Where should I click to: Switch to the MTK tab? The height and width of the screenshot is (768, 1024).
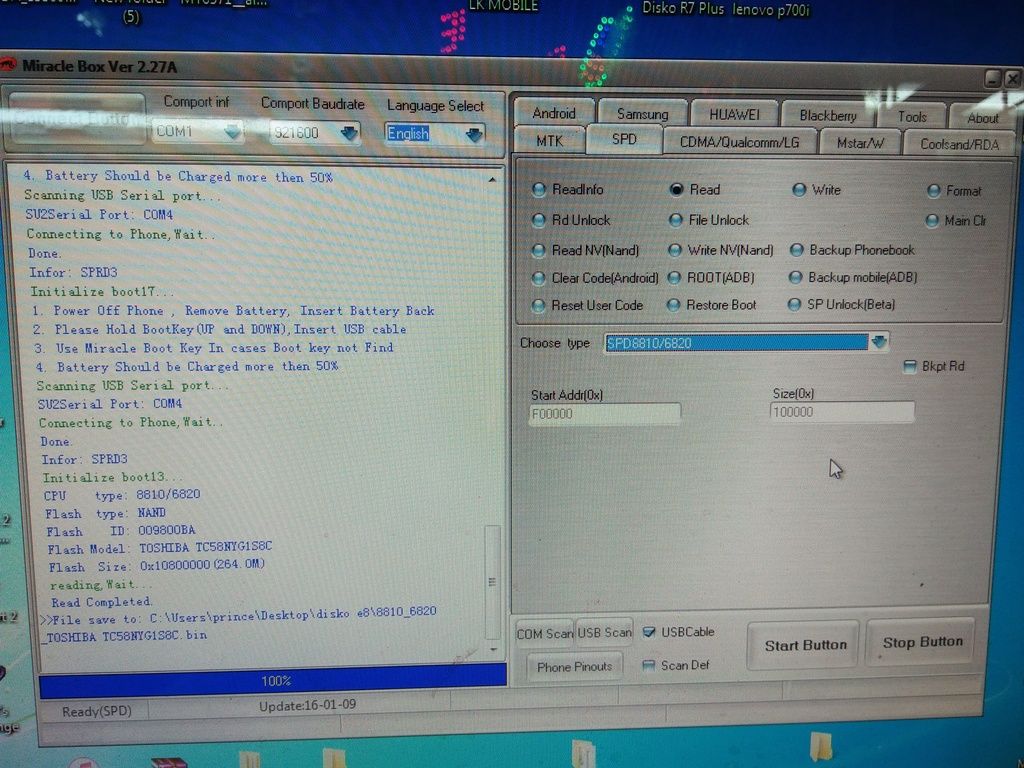549,141
